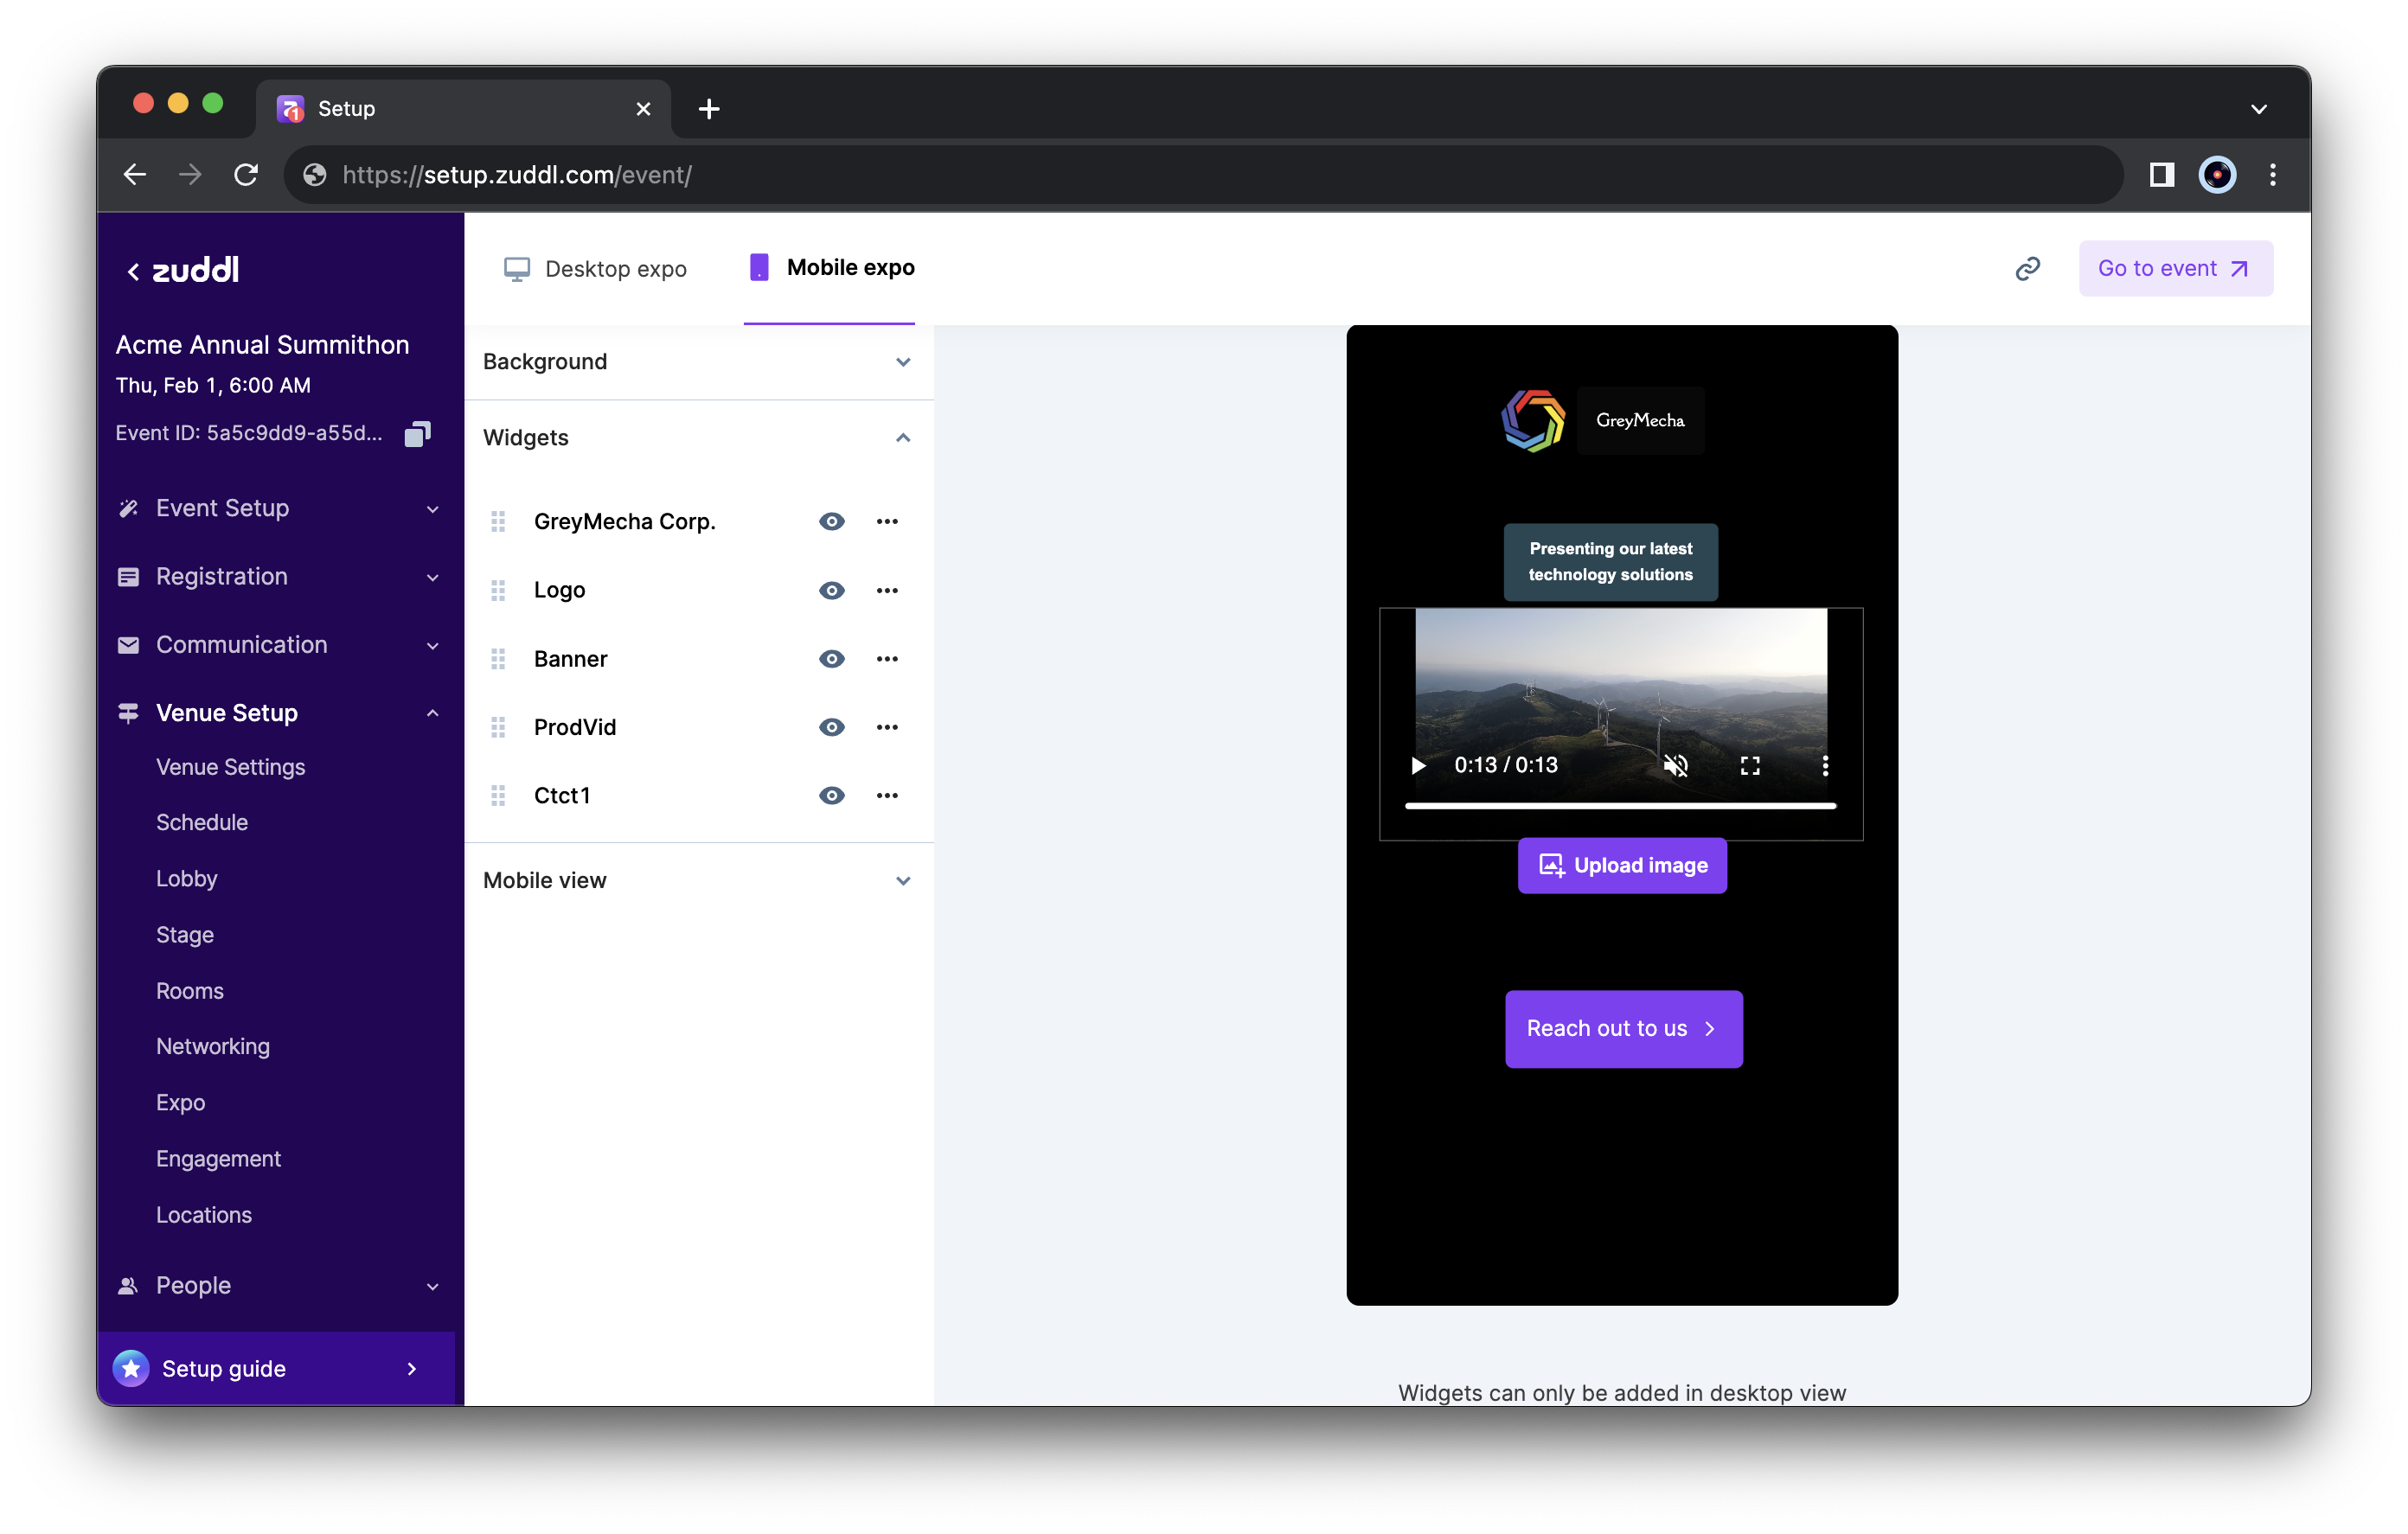This screenshot has width=2408, height=1534.
Task: Copy the Event ID to clipboard
Action: pos(417,433)
